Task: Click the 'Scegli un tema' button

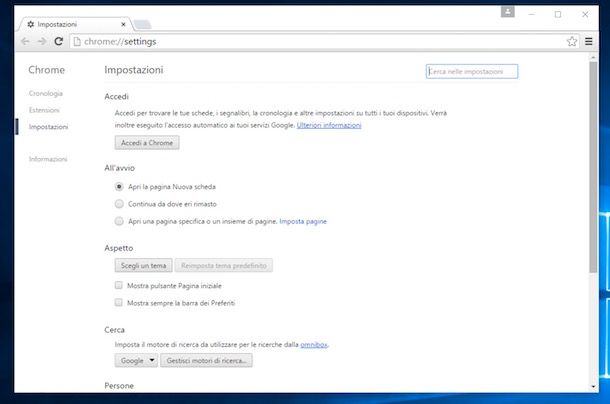Action: pos(143,265)
